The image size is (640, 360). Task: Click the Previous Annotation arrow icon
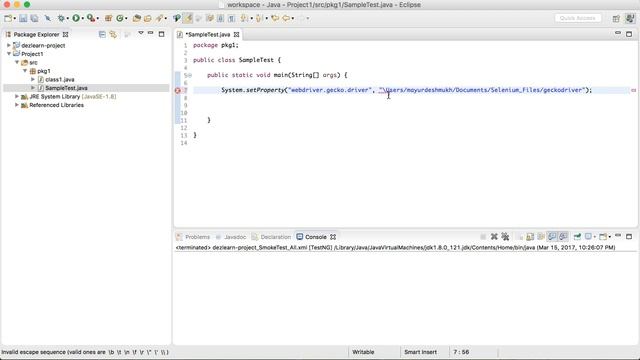(x=259, y=18)
